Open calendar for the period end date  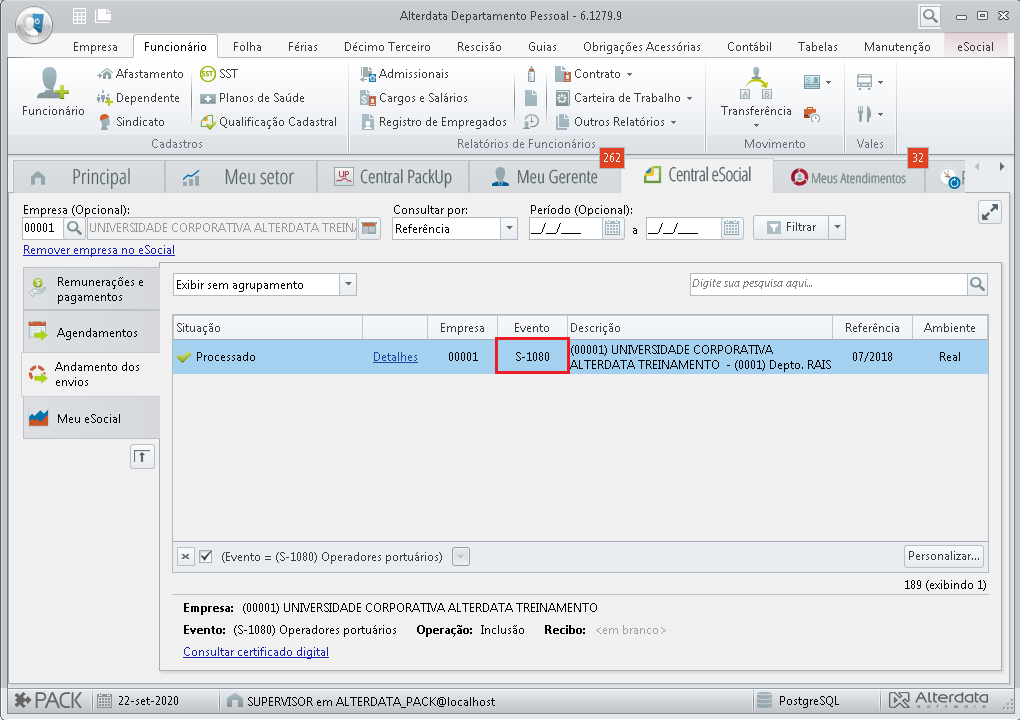coord(731,228)
